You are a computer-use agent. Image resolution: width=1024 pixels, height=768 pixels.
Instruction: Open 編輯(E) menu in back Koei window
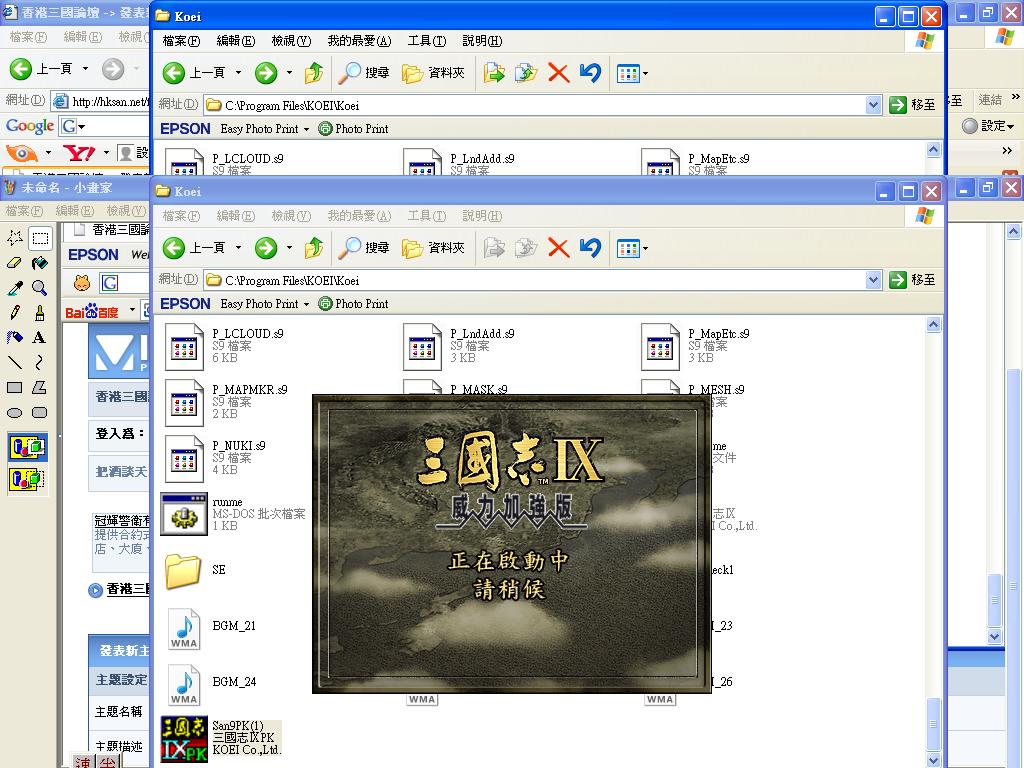coord(236,41)
